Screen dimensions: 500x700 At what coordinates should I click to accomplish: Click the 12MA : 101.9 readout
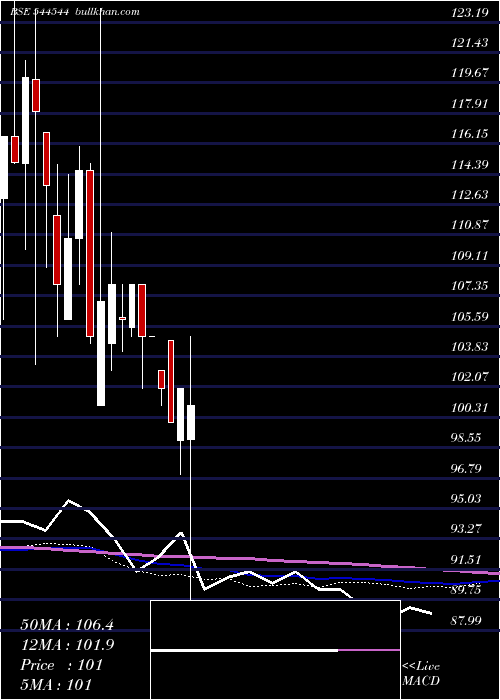(x=67, y=645)
